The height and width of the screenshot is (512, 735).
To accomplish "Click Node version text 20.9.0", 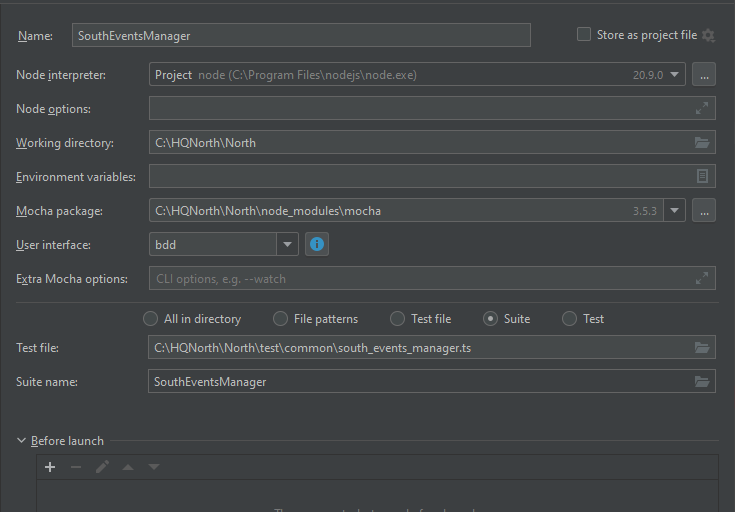I will [648, 75].
